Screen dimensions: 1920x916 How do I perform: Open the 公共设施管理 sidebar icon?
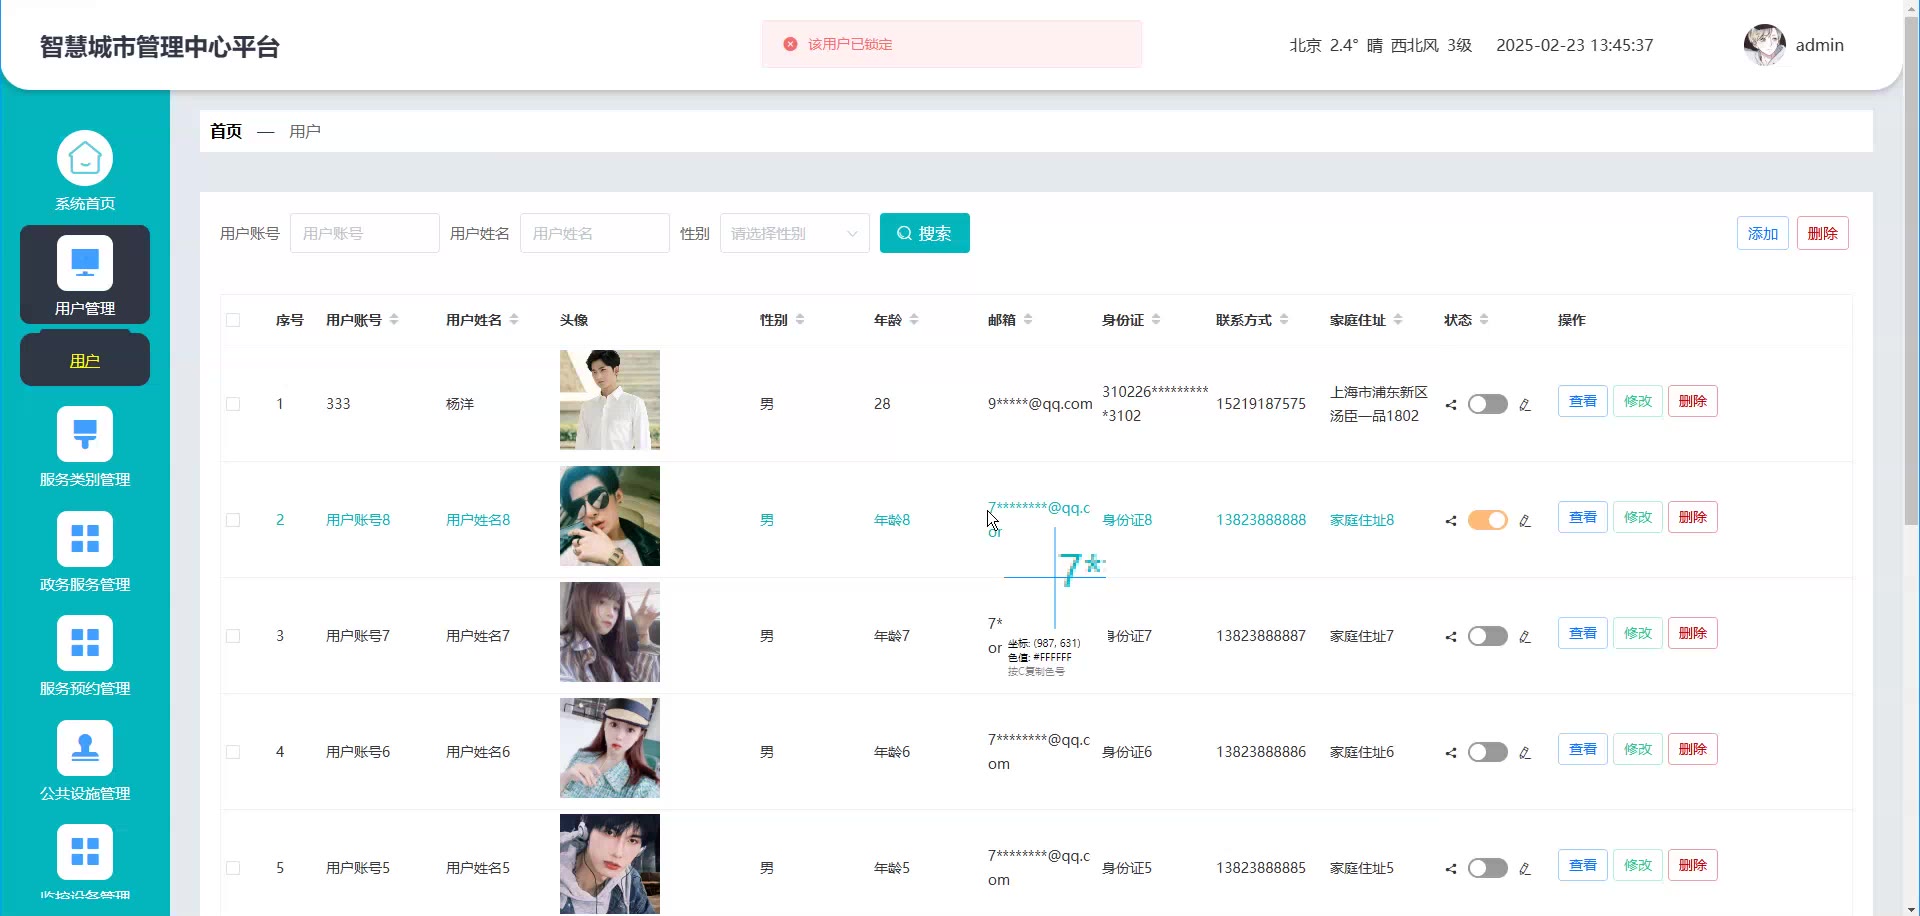point(85,749)
